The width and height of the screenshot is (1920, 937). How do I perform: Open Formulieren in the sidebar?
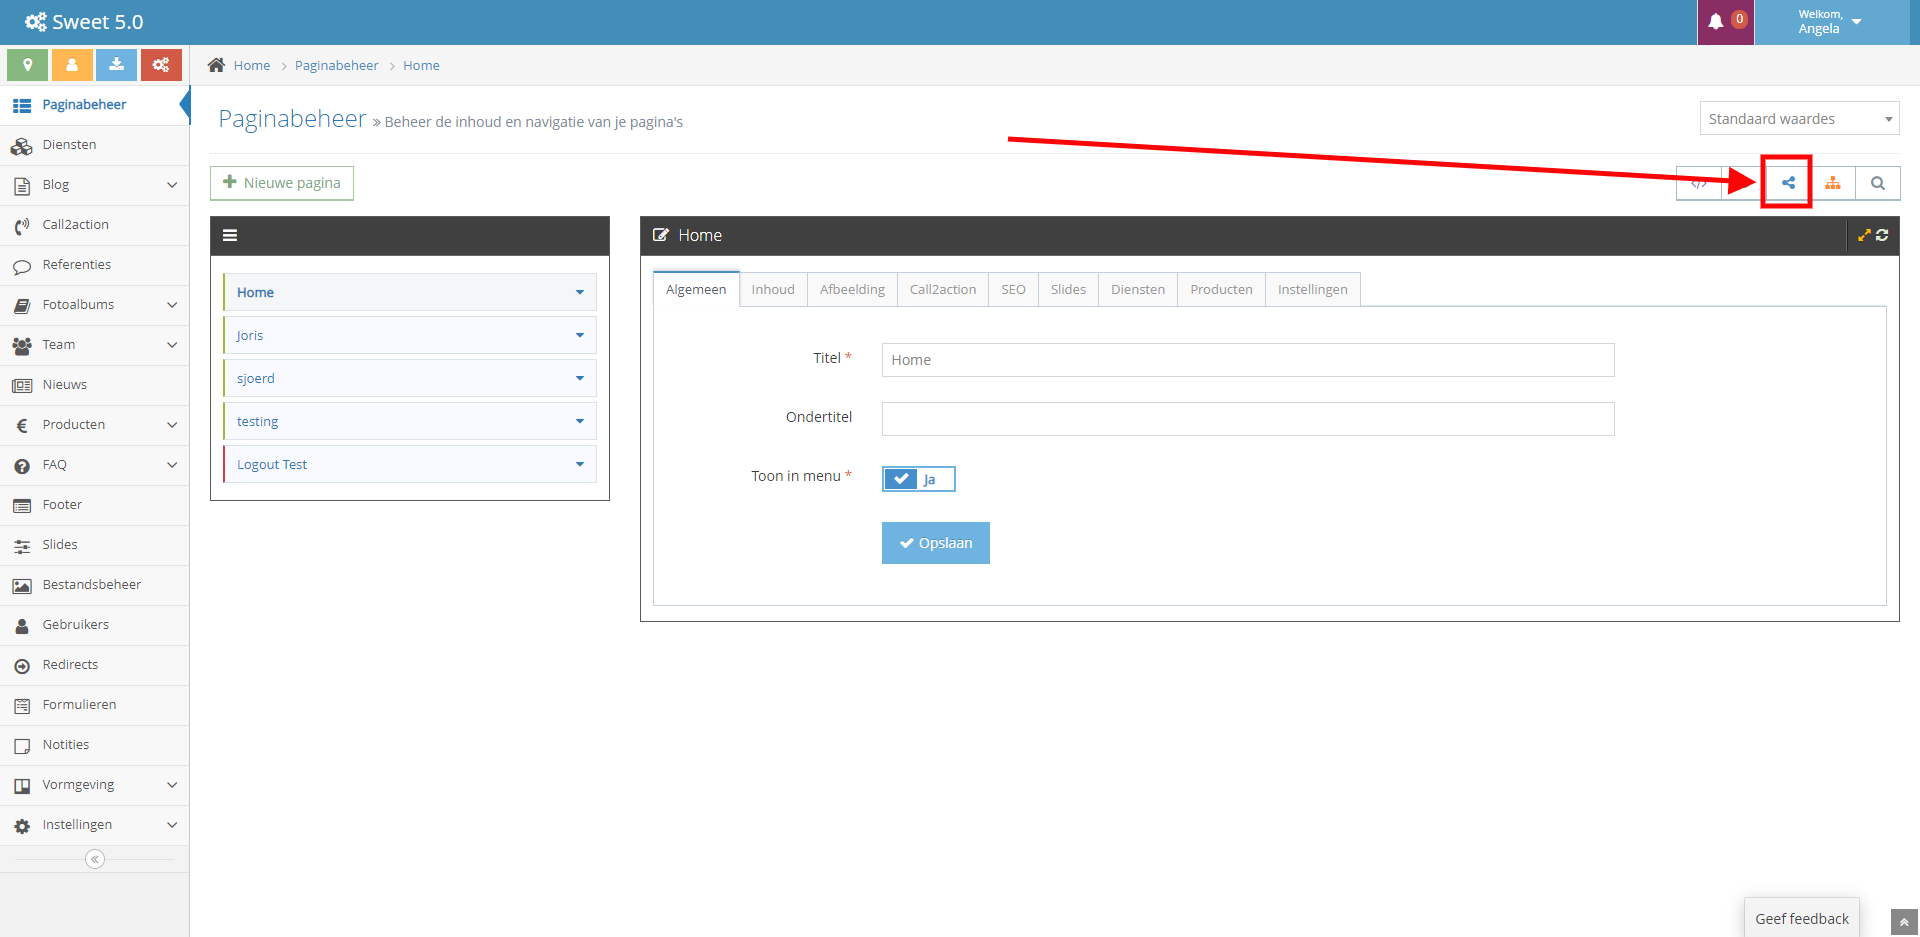[95, 705]
